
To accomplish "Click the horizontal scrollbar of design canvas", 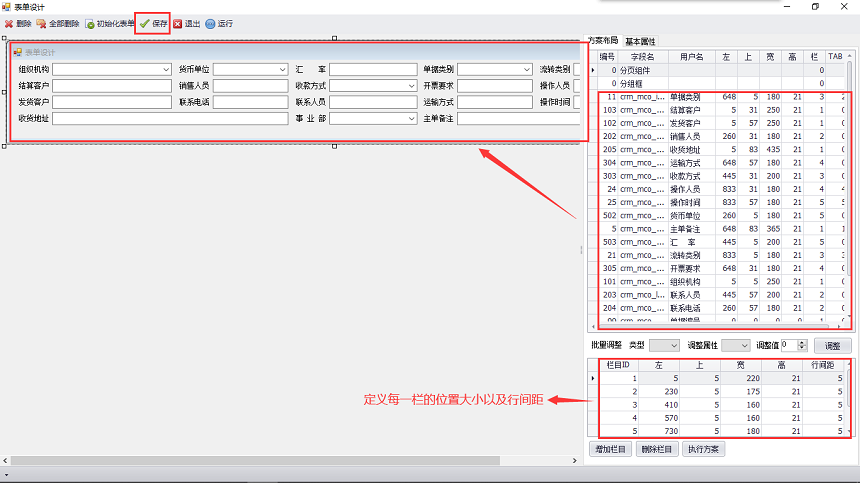I will pyautogui.click(x=255, y=461).
